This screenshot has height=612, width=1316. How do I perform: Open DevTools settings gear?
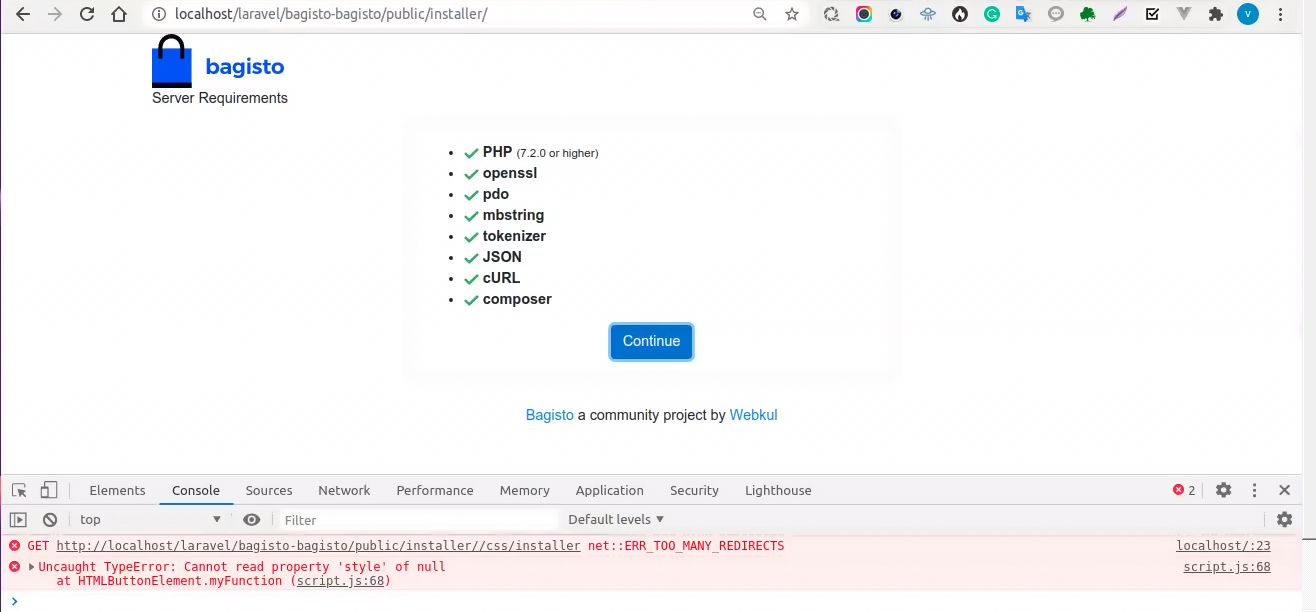pyautogui.click(x=1223, y=490)
